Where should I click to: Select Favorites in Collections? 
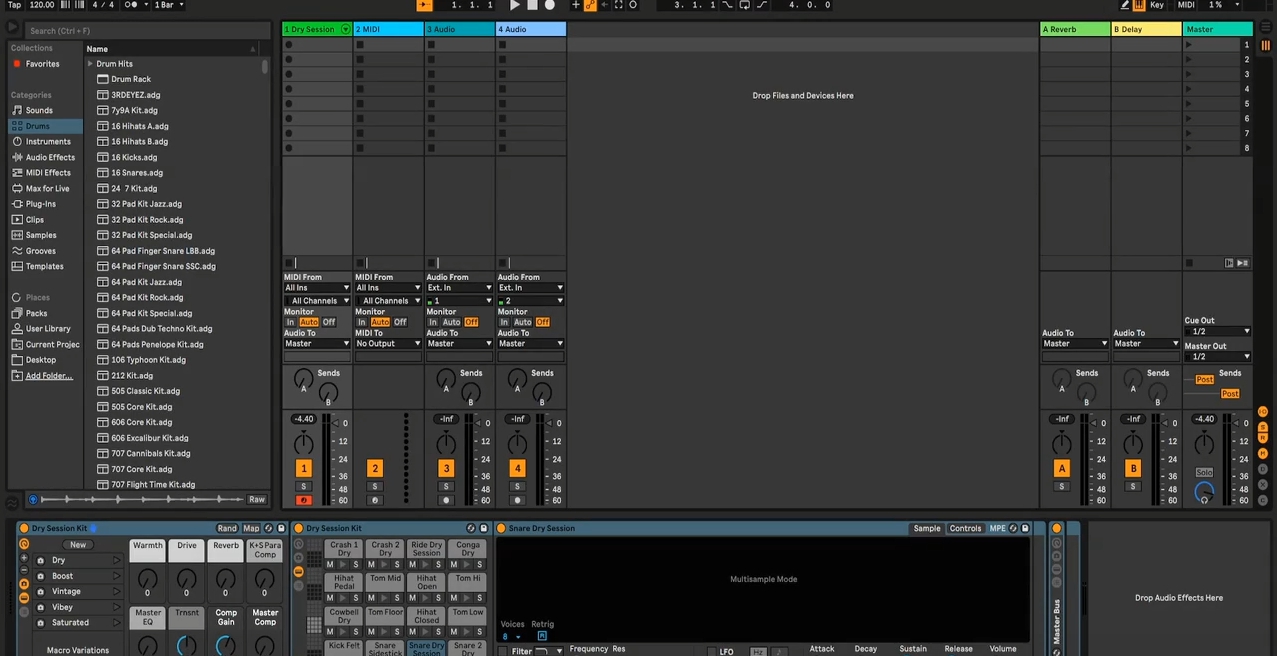pos(42,64)
